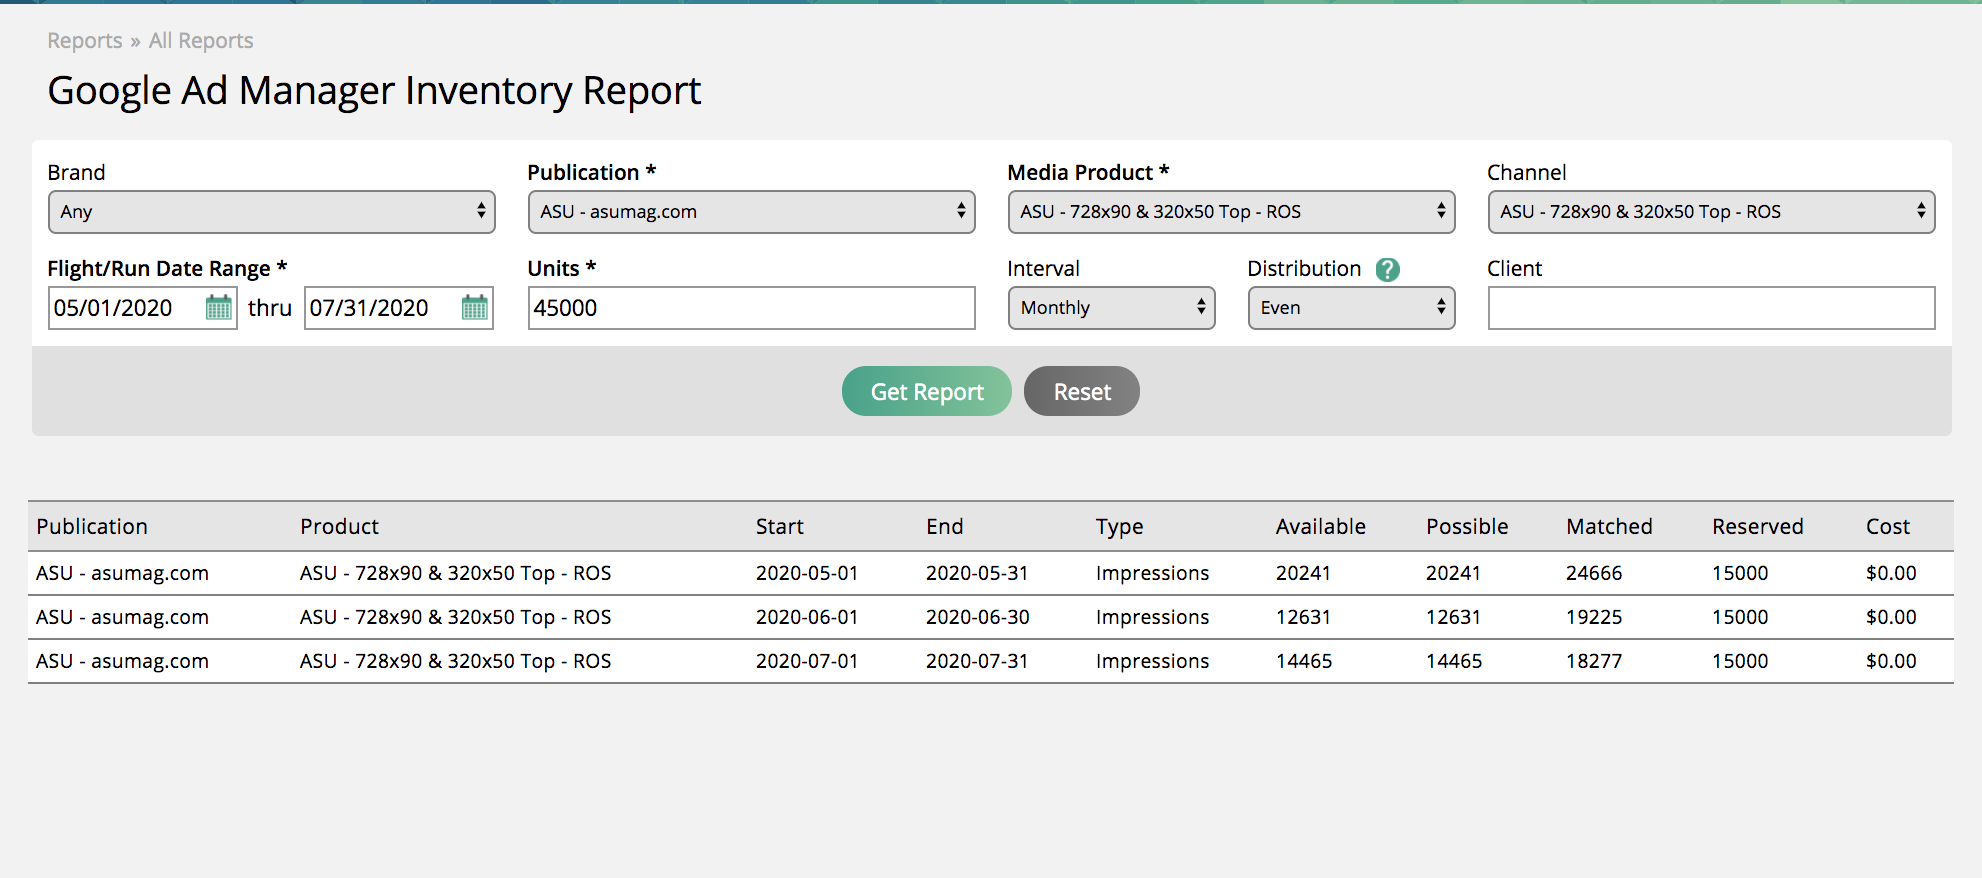This screenshot has width=1982, height=878.
Task: Open the Media Product dropdown
Action: click(x=1232, y=212)
